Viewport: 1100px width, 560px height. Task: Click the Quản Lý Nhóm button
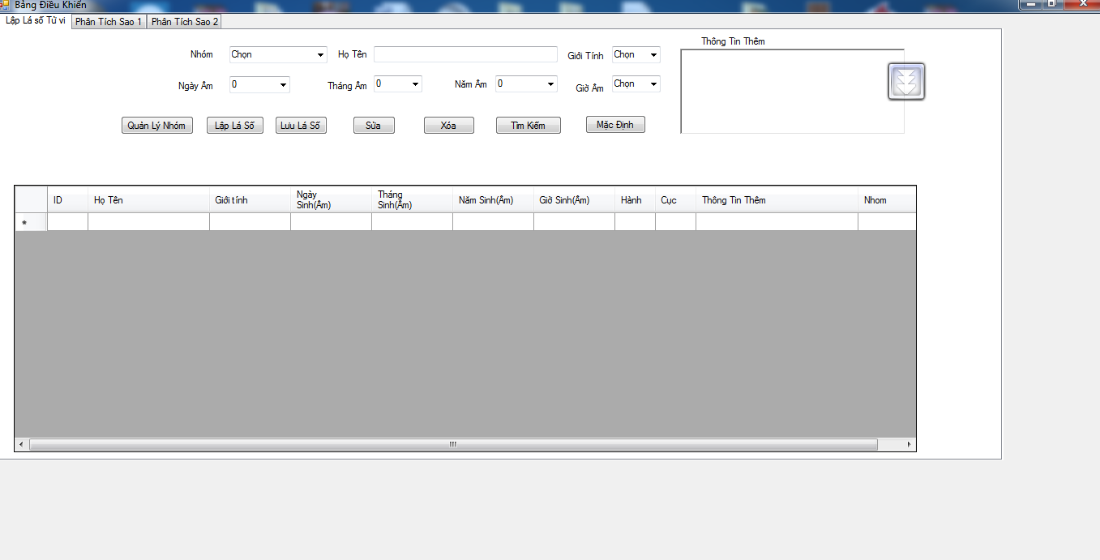point(157,126)
